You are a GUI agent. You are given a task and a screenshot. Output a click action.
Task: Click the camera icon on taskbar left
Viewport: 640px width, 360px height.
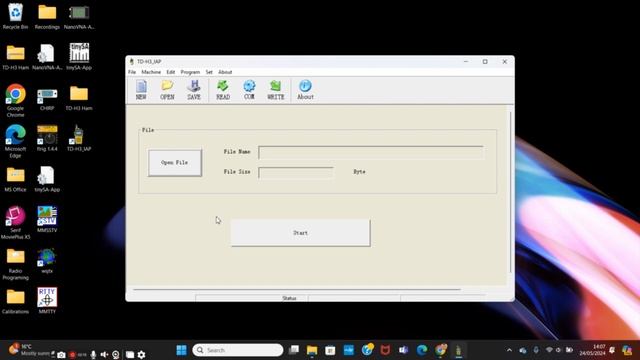click(61, 355)
